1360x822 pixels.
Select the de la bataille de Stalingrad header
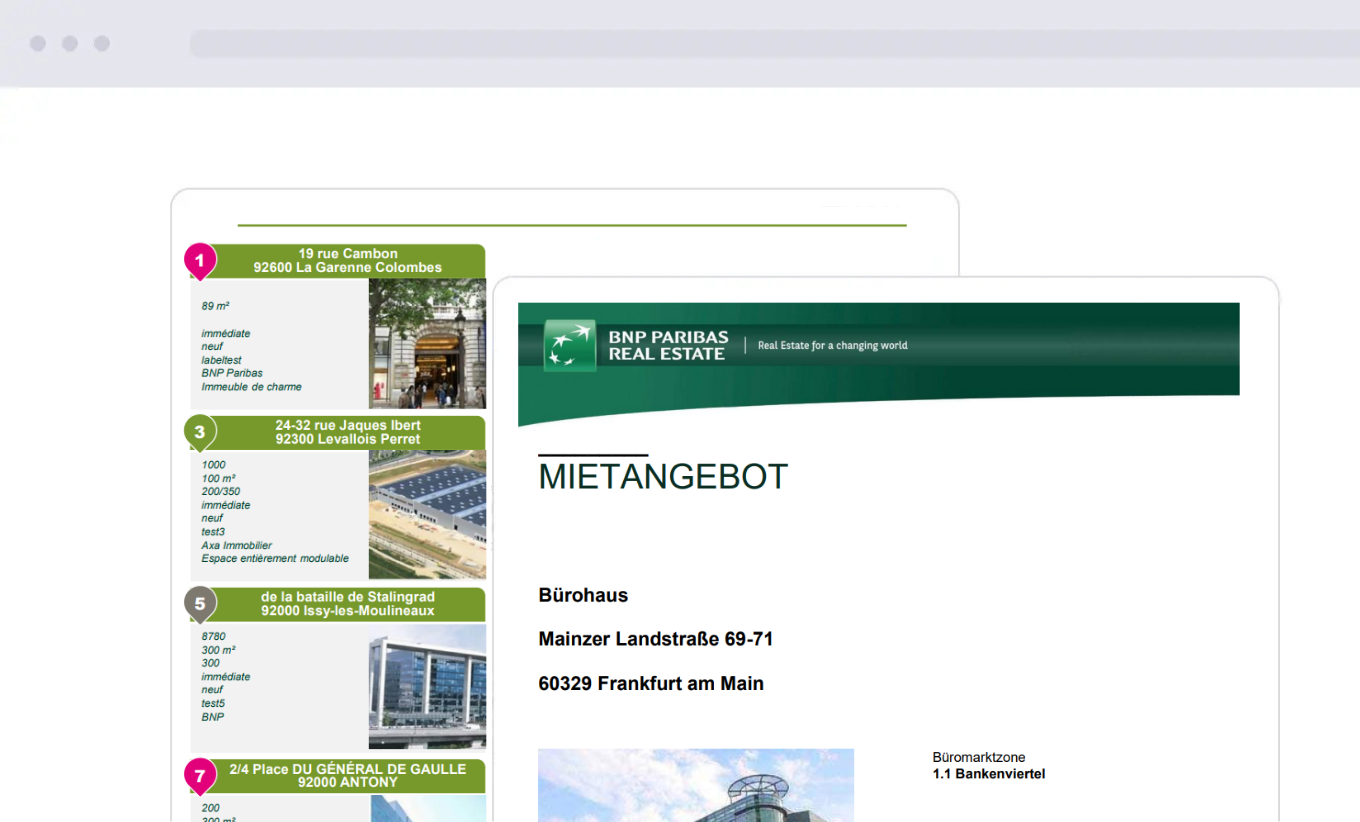coord(348,604)
